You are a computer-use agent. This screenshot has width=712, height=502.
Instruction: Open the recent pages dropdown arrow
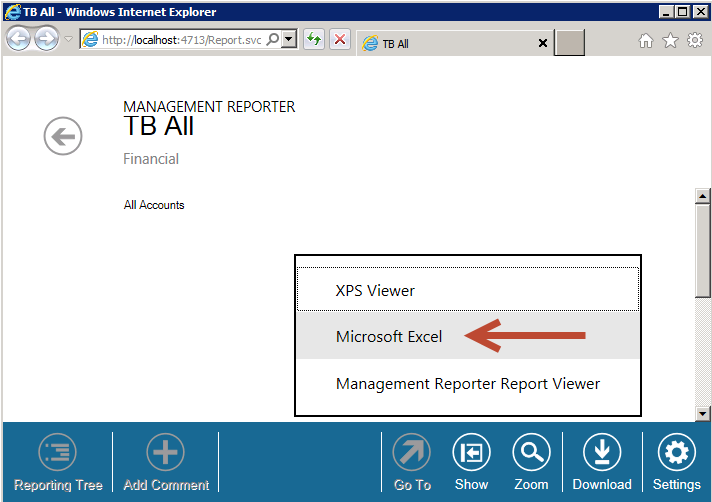click(69, 39)
